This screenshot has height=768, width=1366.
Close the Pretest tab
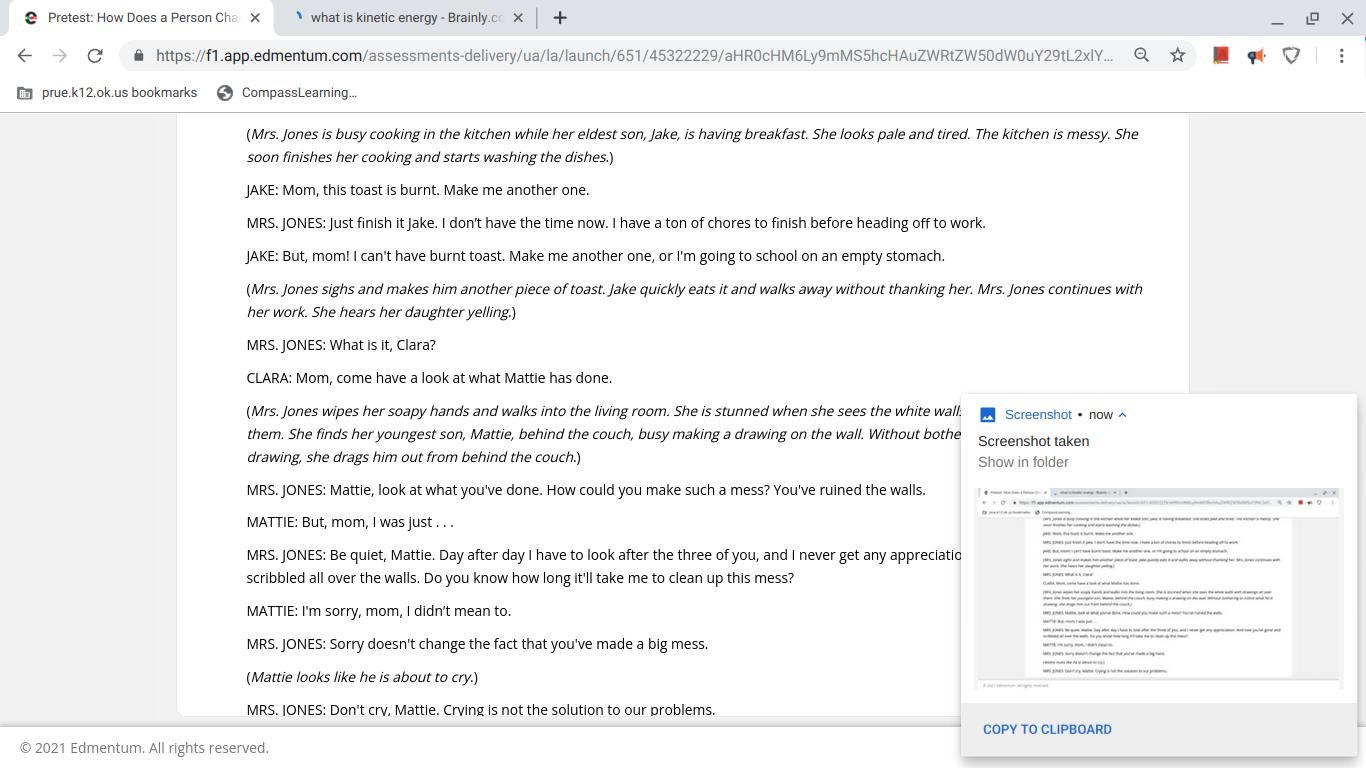click(254, 18)
